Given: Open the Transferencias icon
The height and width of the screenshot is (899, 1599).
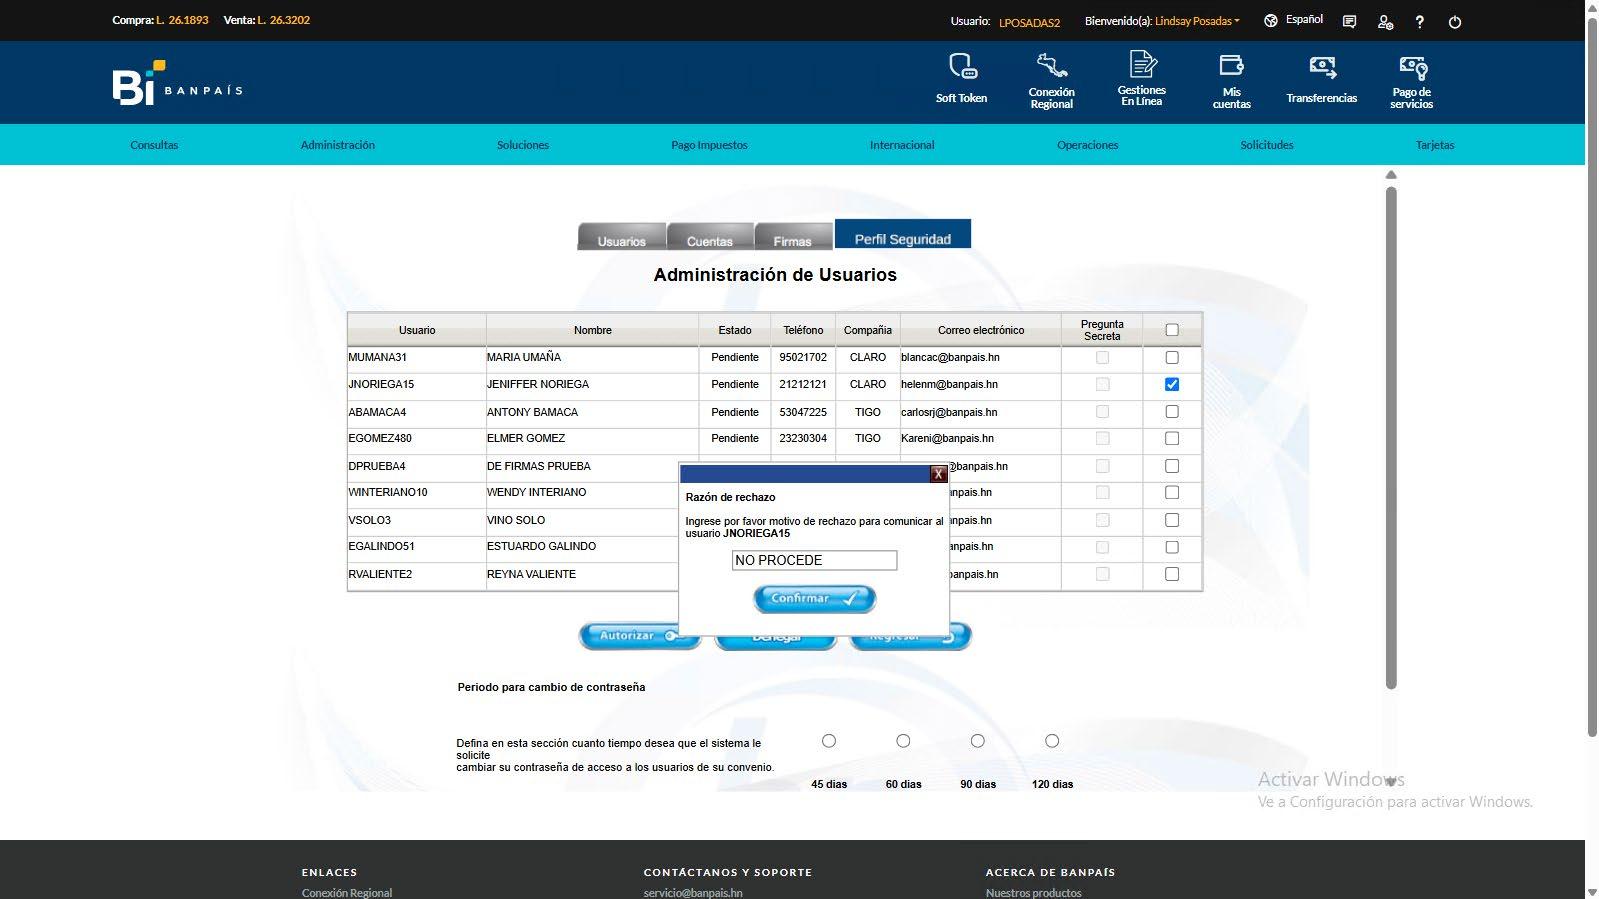Looking at the screenshot, I should point(1322,67).
